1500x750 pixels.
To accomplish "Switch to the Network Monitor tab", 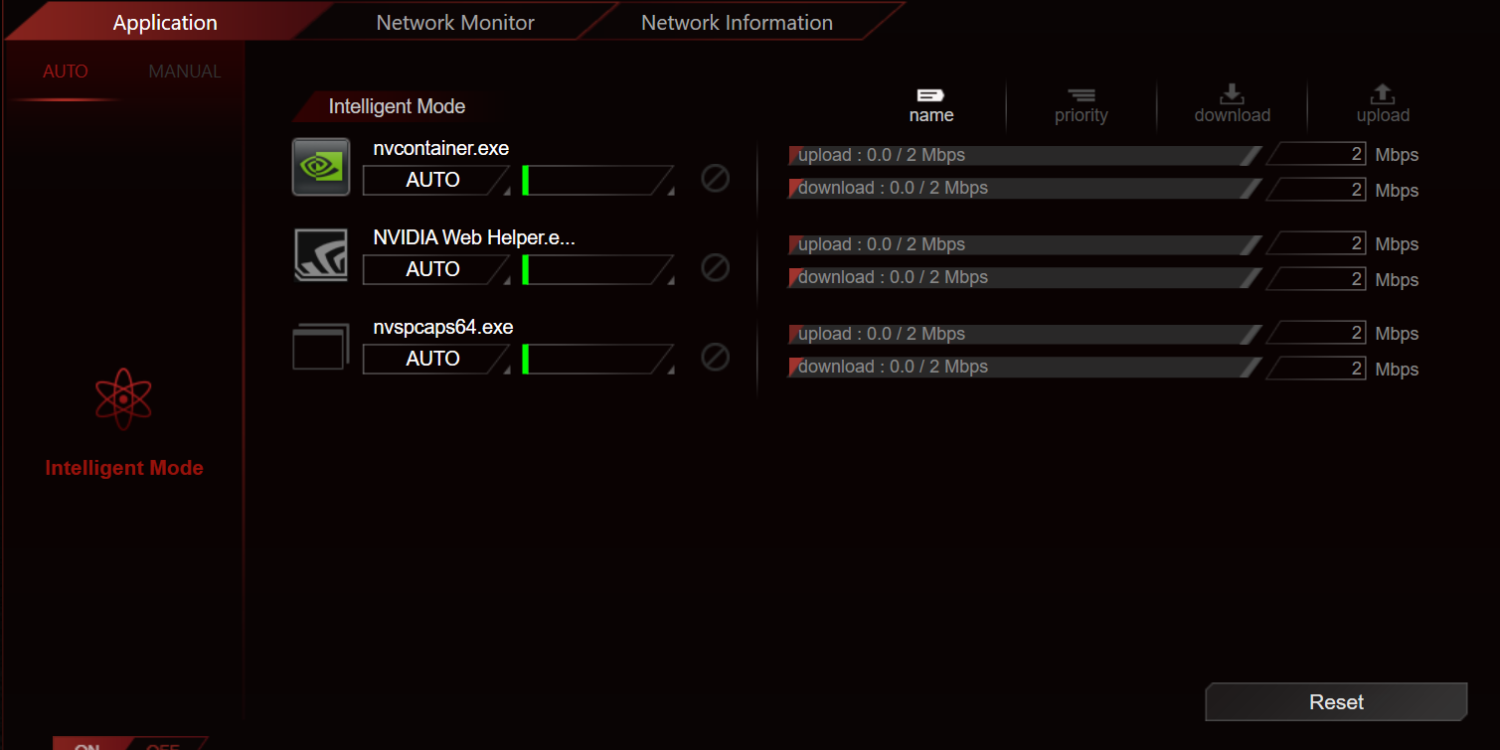I will click(455, 23).
